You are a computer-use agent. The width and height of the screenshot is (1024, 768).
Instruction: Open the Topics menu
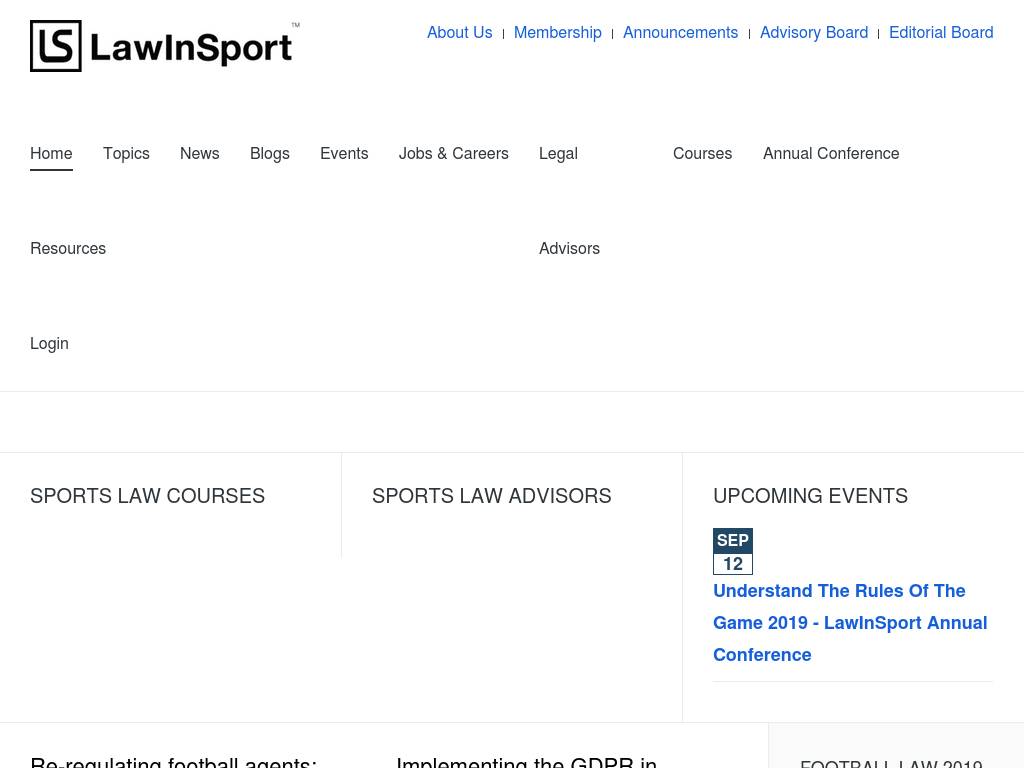pos(126,154)
